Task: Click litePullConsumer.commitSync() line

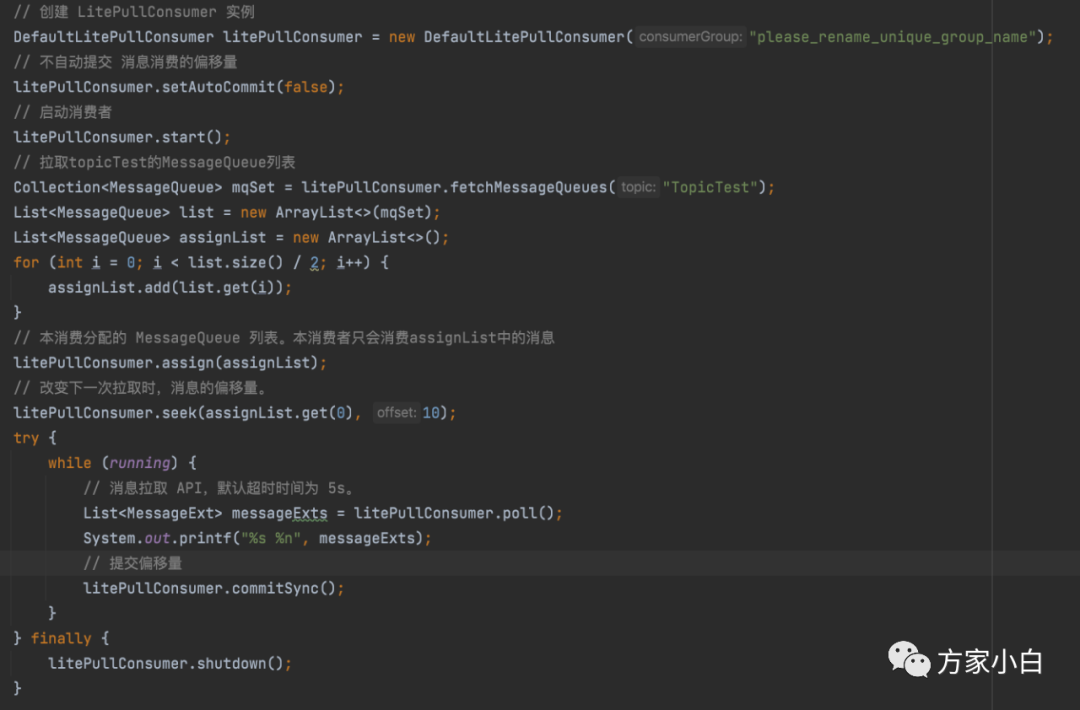Action: point(214,588)
